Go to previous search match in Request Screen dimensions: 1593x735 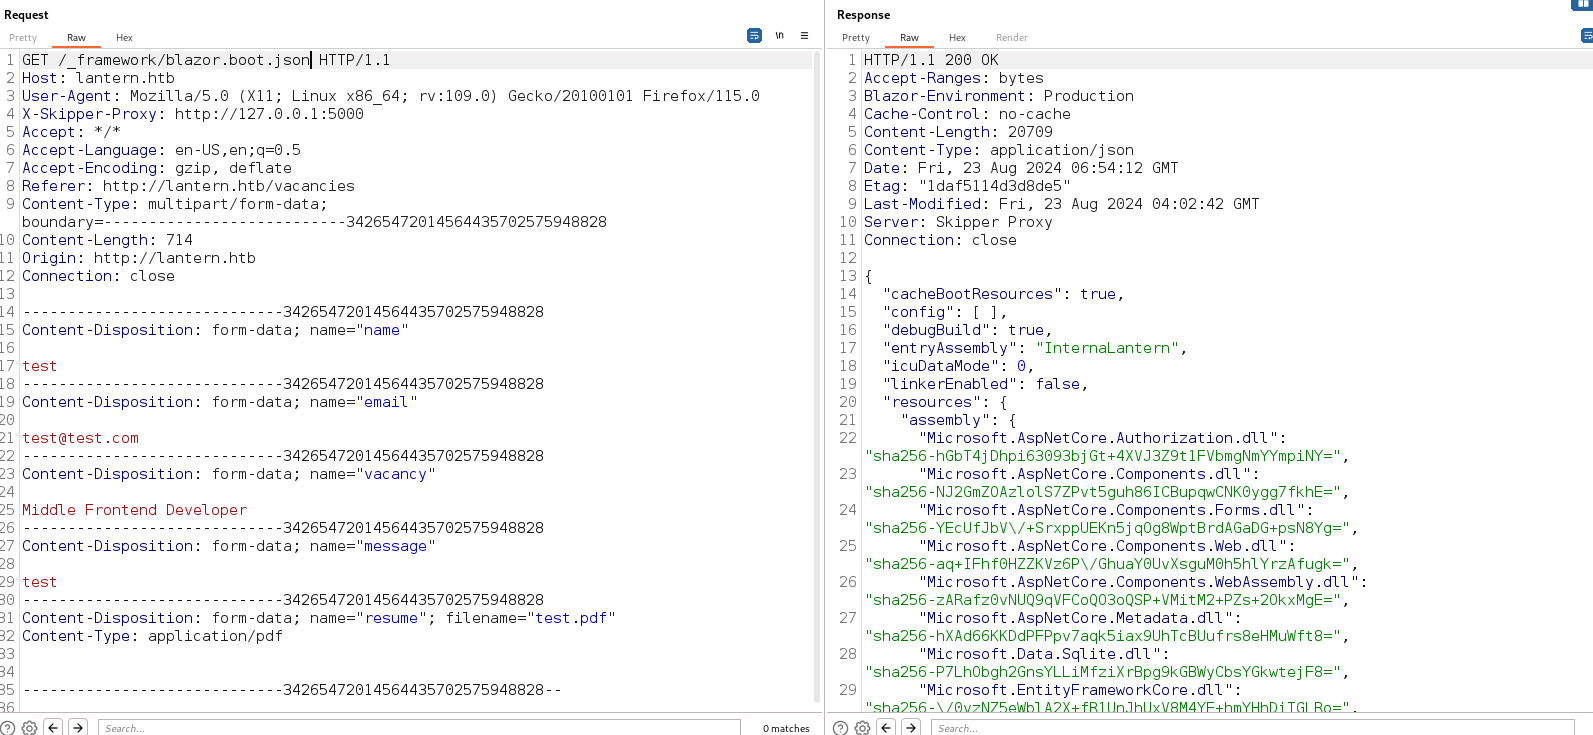[x=54, y=727]
